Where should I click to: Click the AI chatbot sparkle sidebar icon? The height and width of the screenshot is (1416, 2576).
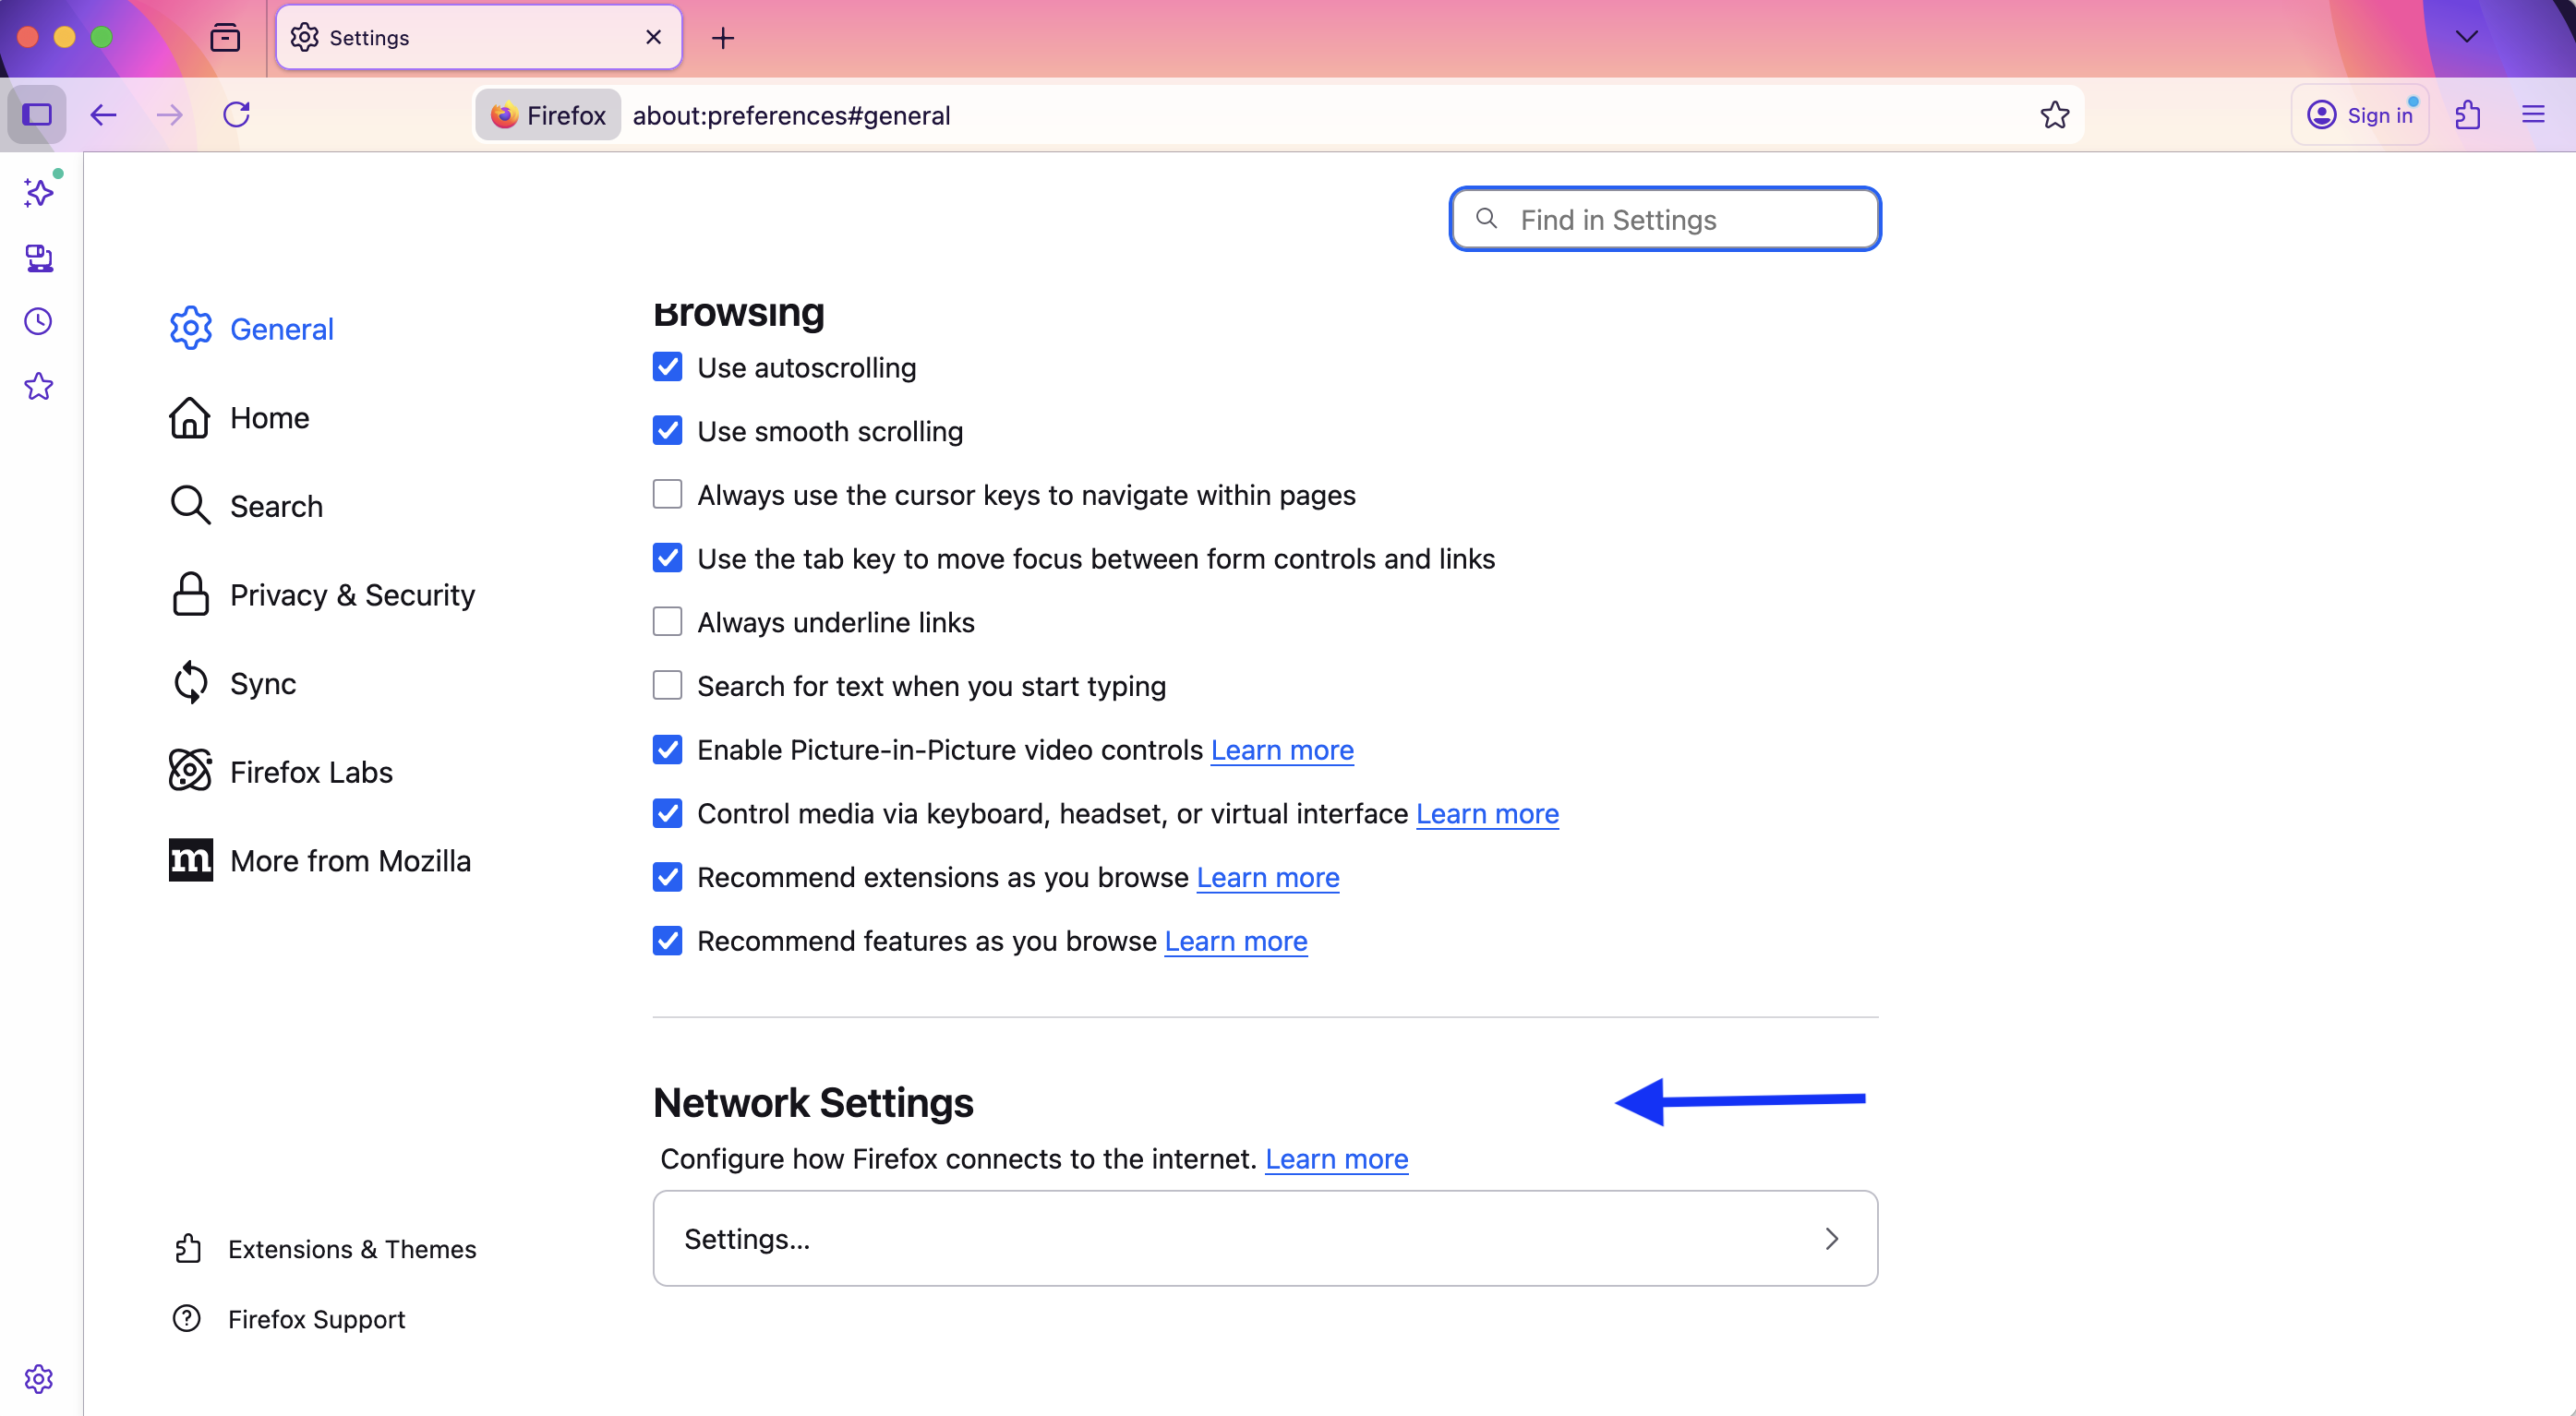[39, 192]
